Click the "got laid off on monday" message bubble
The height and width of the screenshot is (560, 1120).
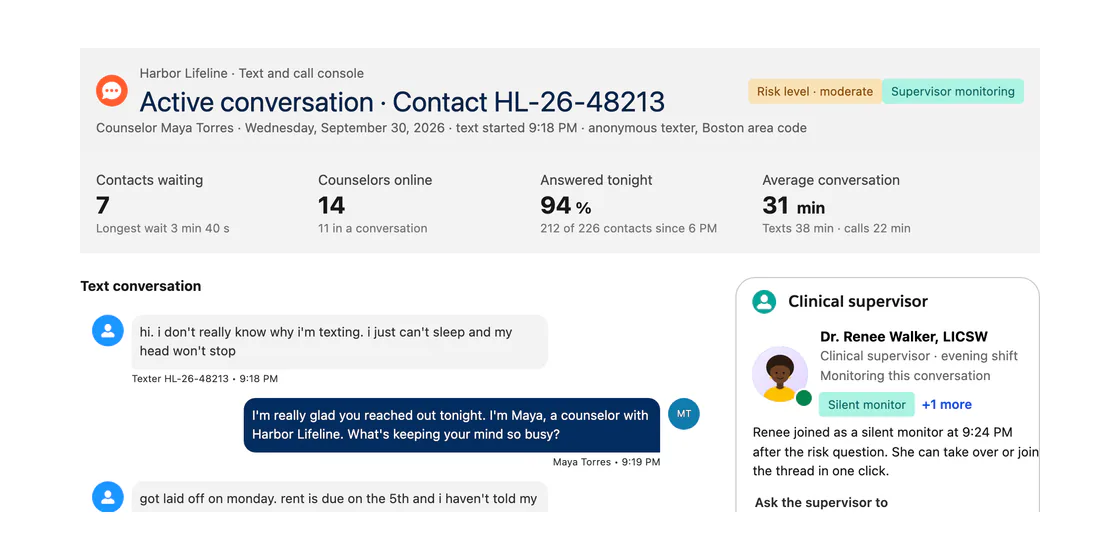pyautogui.click(x=340, y=497)
